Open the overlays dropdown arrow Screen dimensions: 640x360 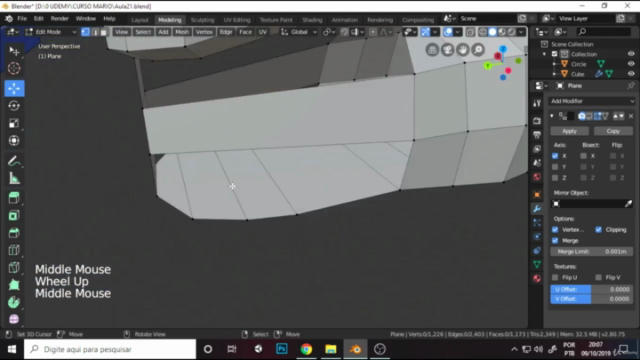[457, 32]
